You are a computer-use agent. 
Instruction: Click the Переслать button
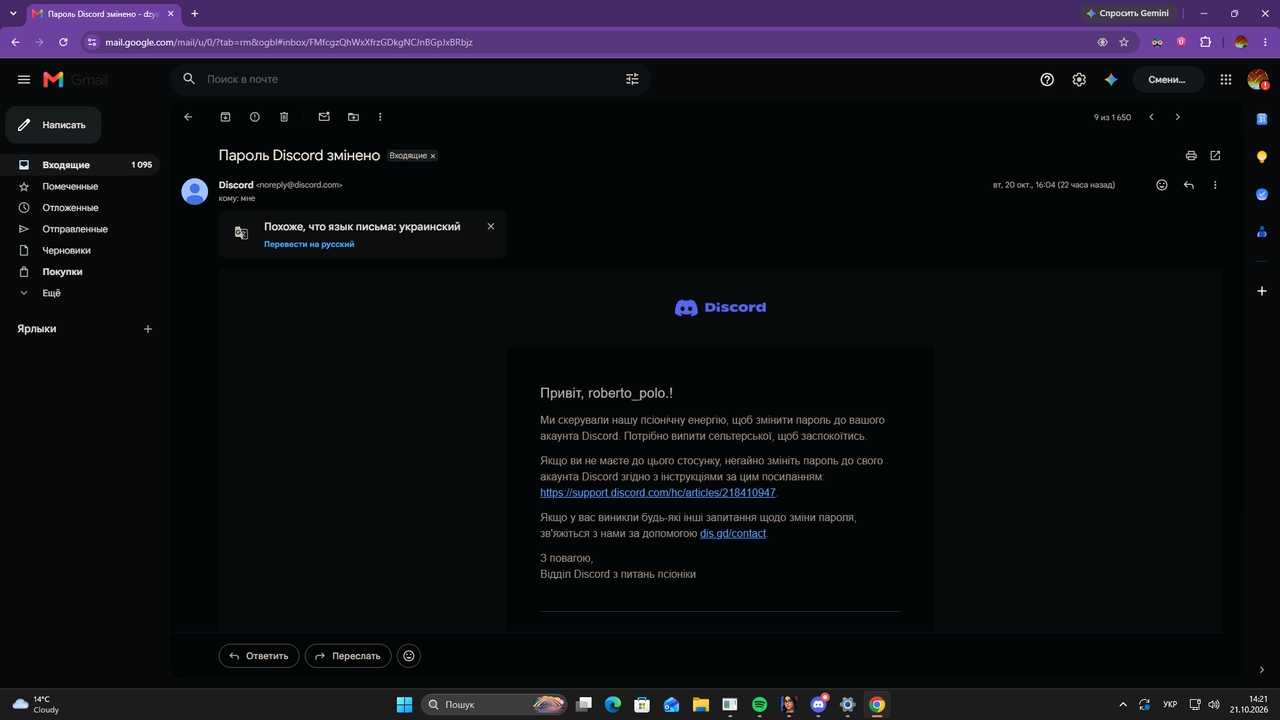click(348, 656)
